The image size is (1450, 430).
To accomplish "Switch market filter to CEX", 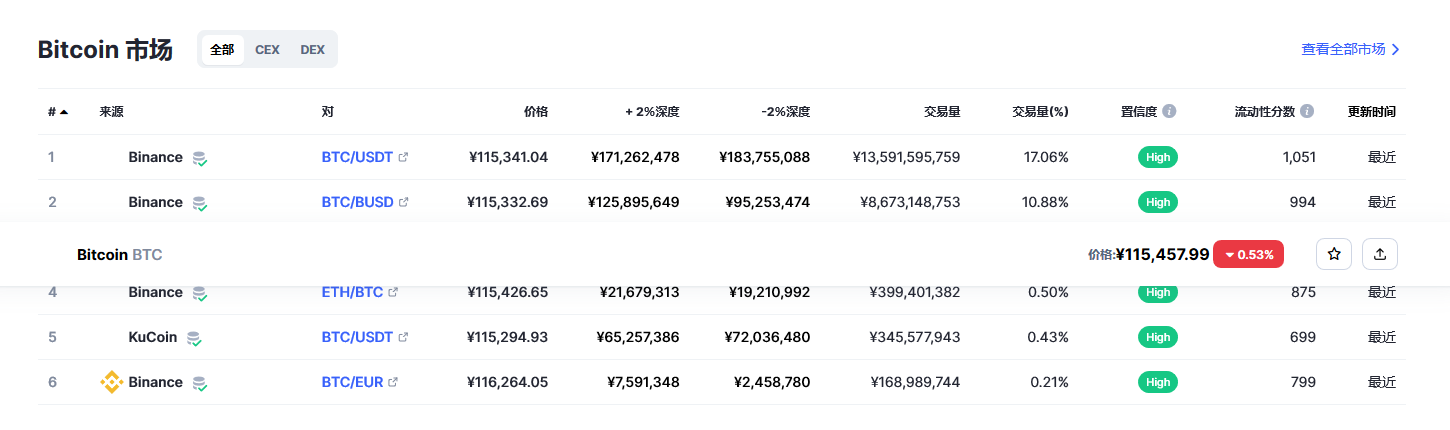I will coord(267,49).
